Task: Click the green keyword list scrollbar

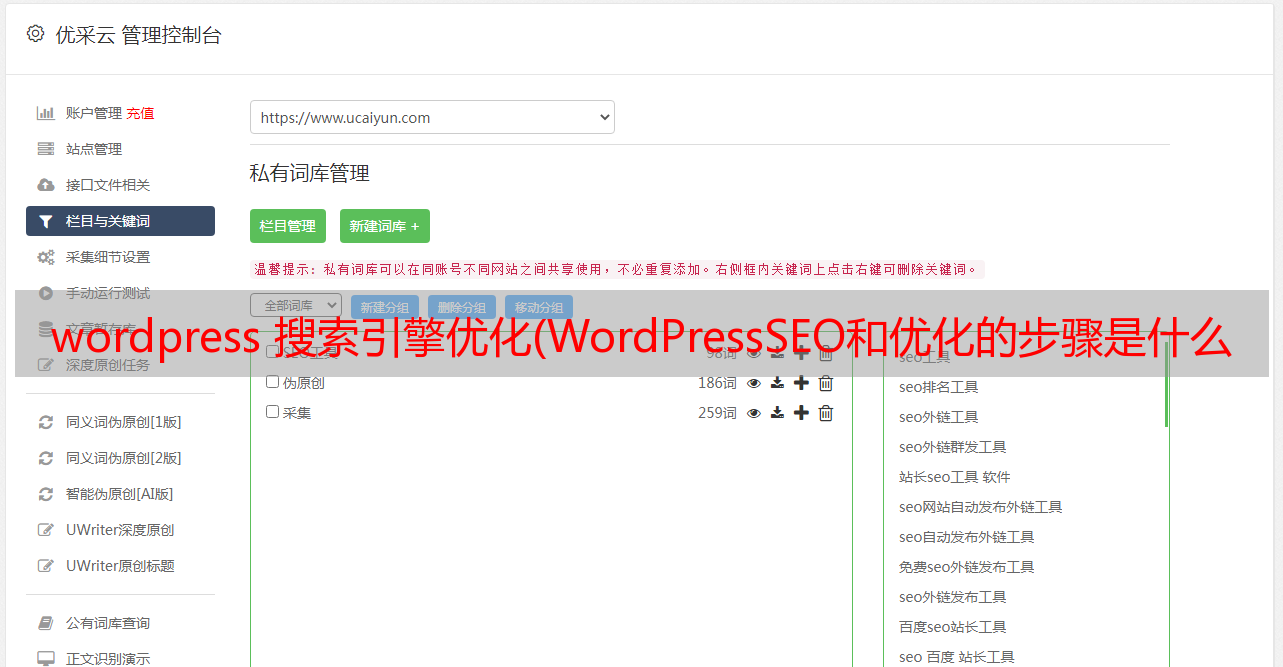Action: pos(1166,385)
